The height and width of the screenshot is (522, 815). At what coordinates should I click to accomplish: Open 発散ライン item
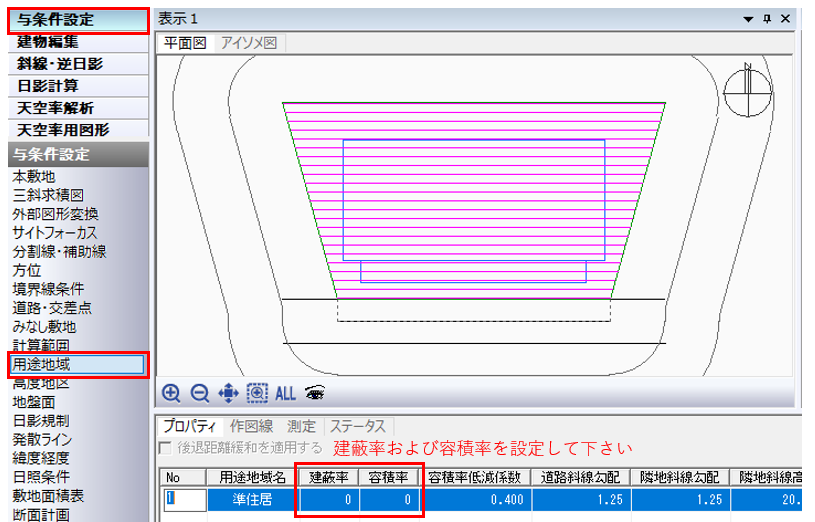click(42, 439)
